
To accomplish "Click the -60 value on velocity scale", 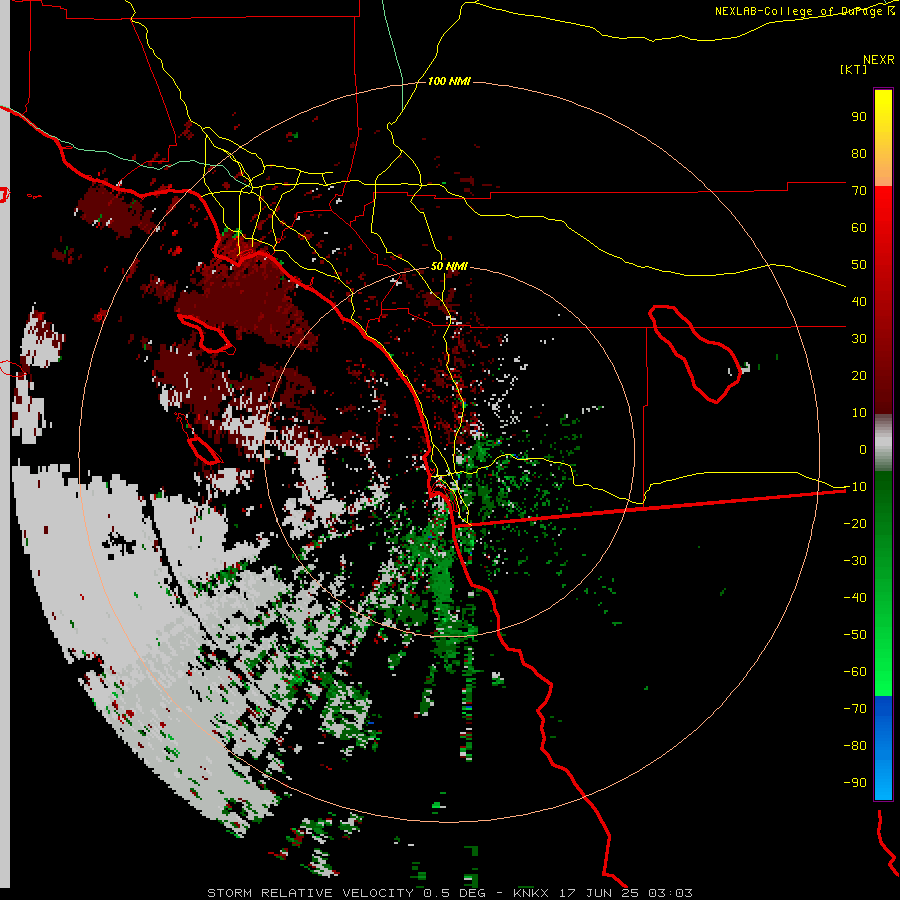I will (x=855, y=672).
